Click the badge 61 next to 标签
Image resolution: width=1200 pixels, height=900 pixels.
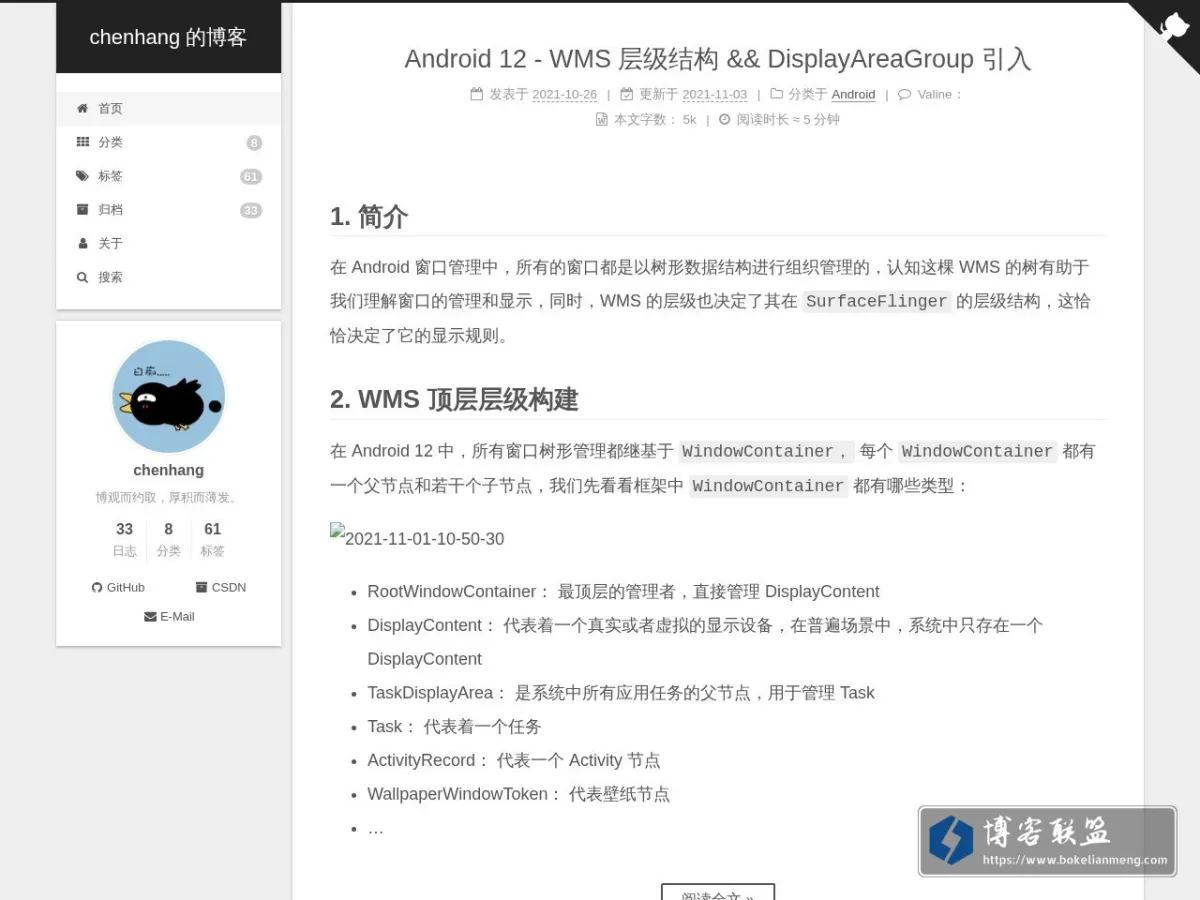[x=251, y=177]
